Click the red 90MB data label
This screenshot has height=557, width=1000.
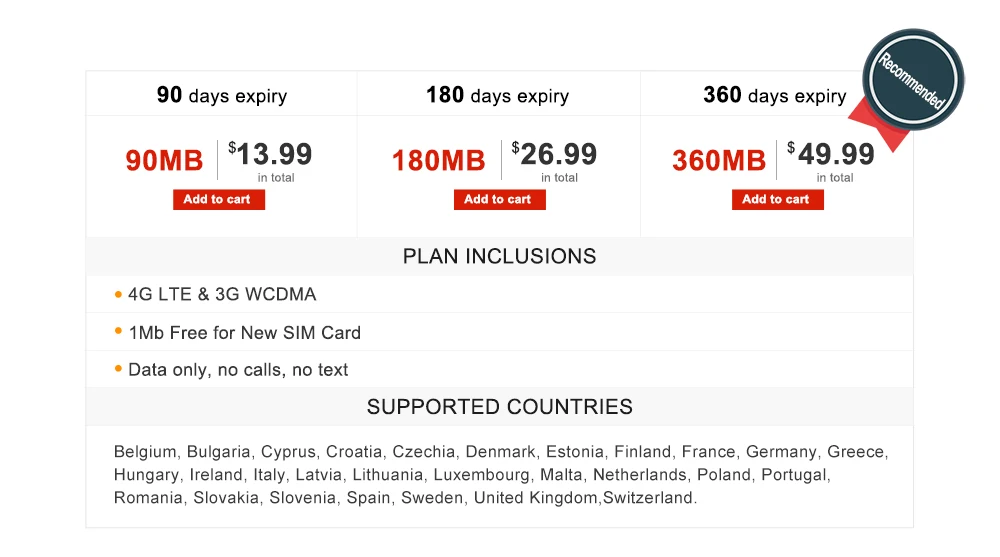click(164, 160)
